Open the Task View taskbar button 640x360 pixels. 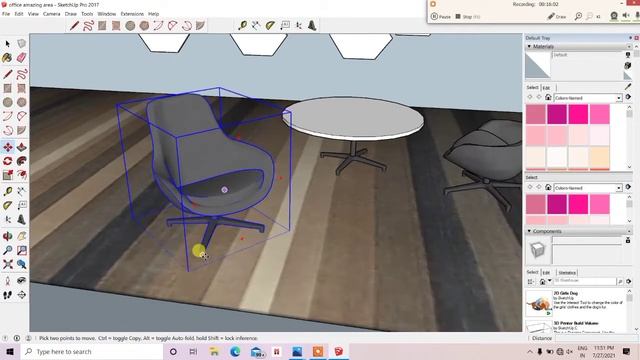tap(193, 351)
